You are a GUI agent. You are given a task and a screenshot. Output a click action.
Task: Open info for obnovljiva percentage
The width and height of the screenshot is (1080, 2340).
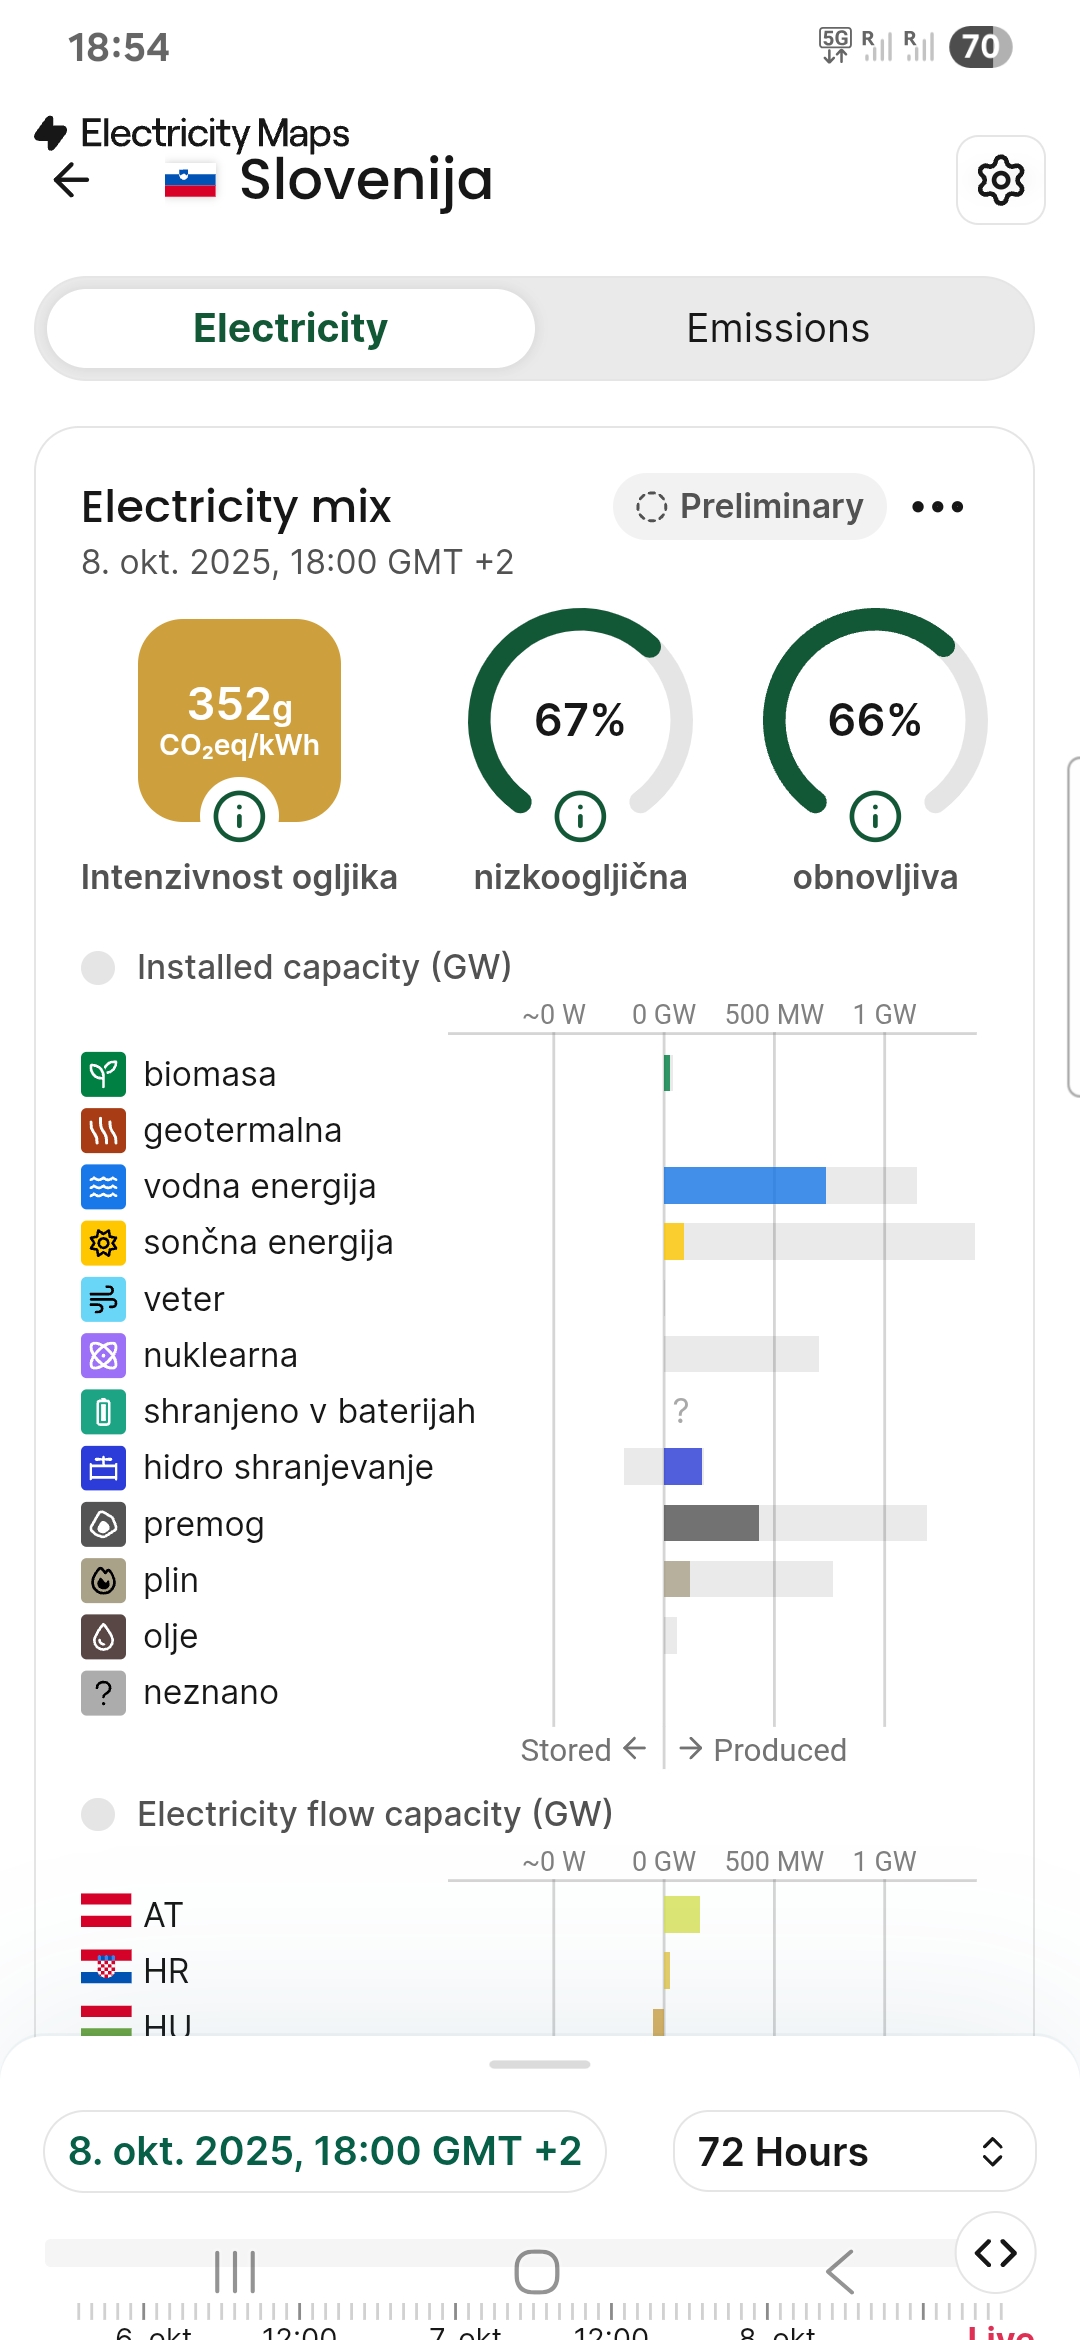875,816
